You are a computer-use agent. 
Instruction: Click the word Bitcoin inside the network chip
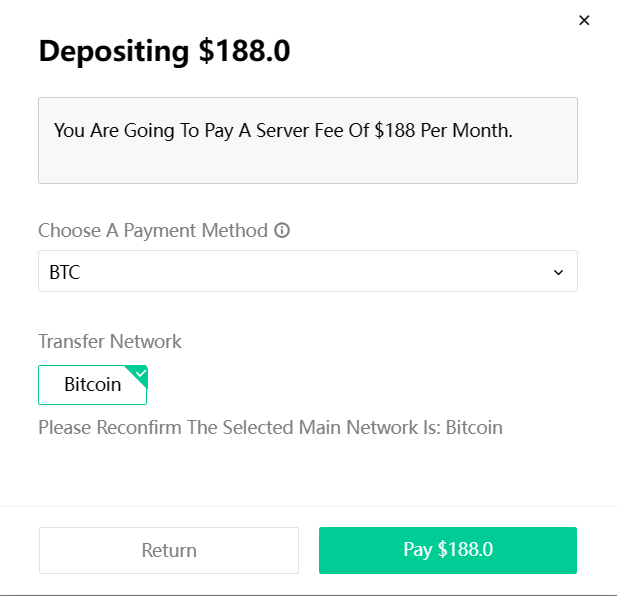(x=92, y=384)
